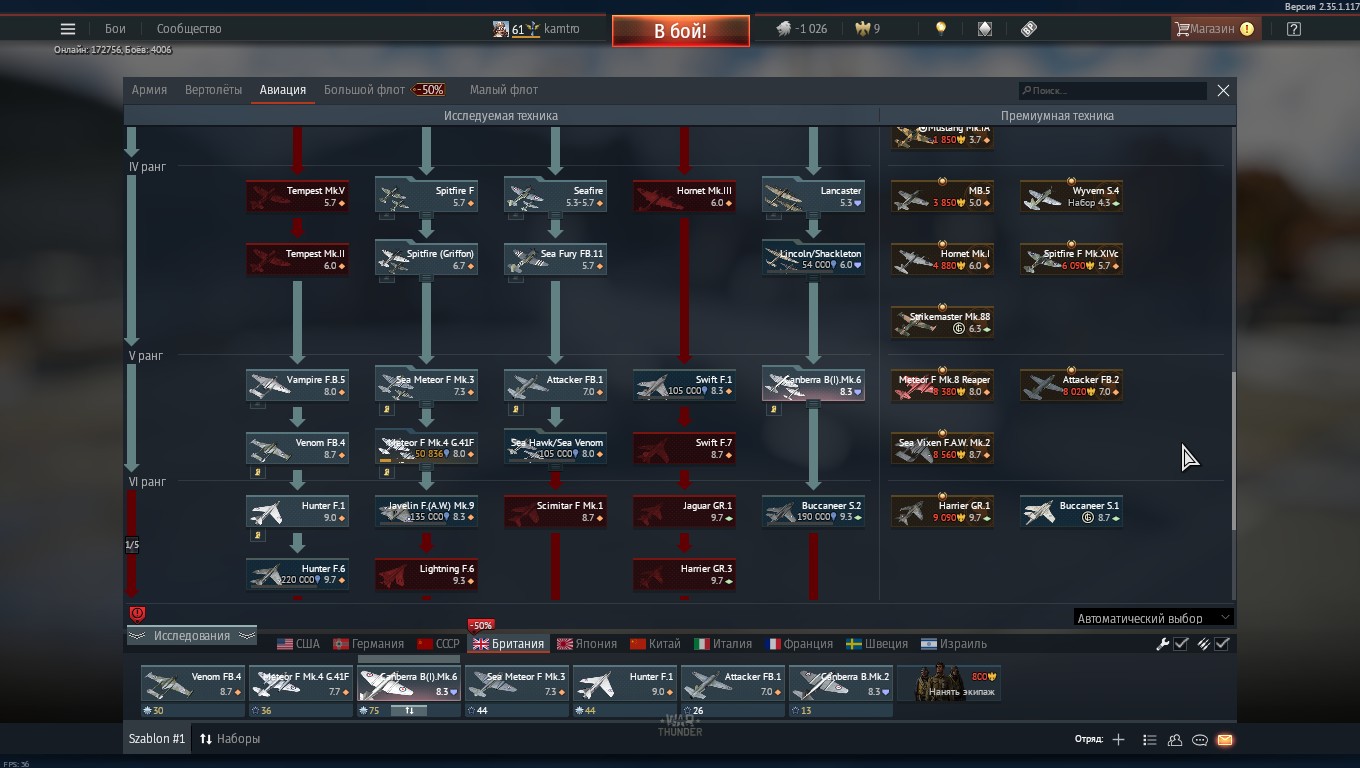Open Автоматический выбор dropdown
Viewport: 1360px width, 768px height.
coord(1153,618)
